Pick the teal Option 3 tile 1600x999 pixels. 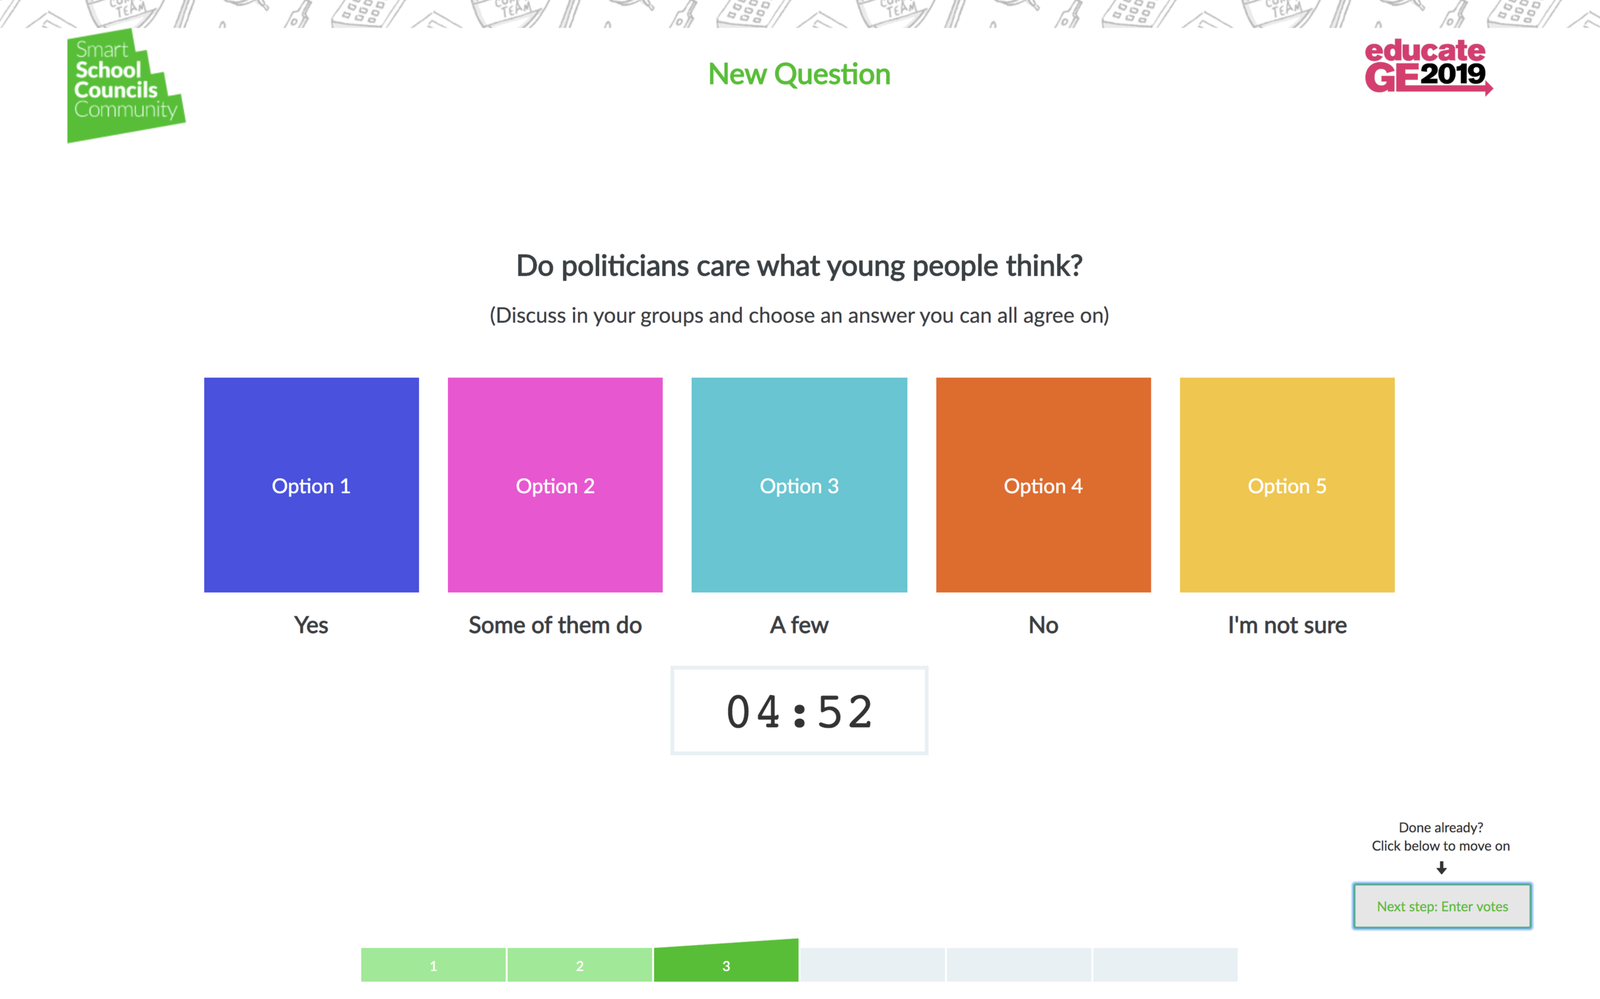click(x=799, y=485)
